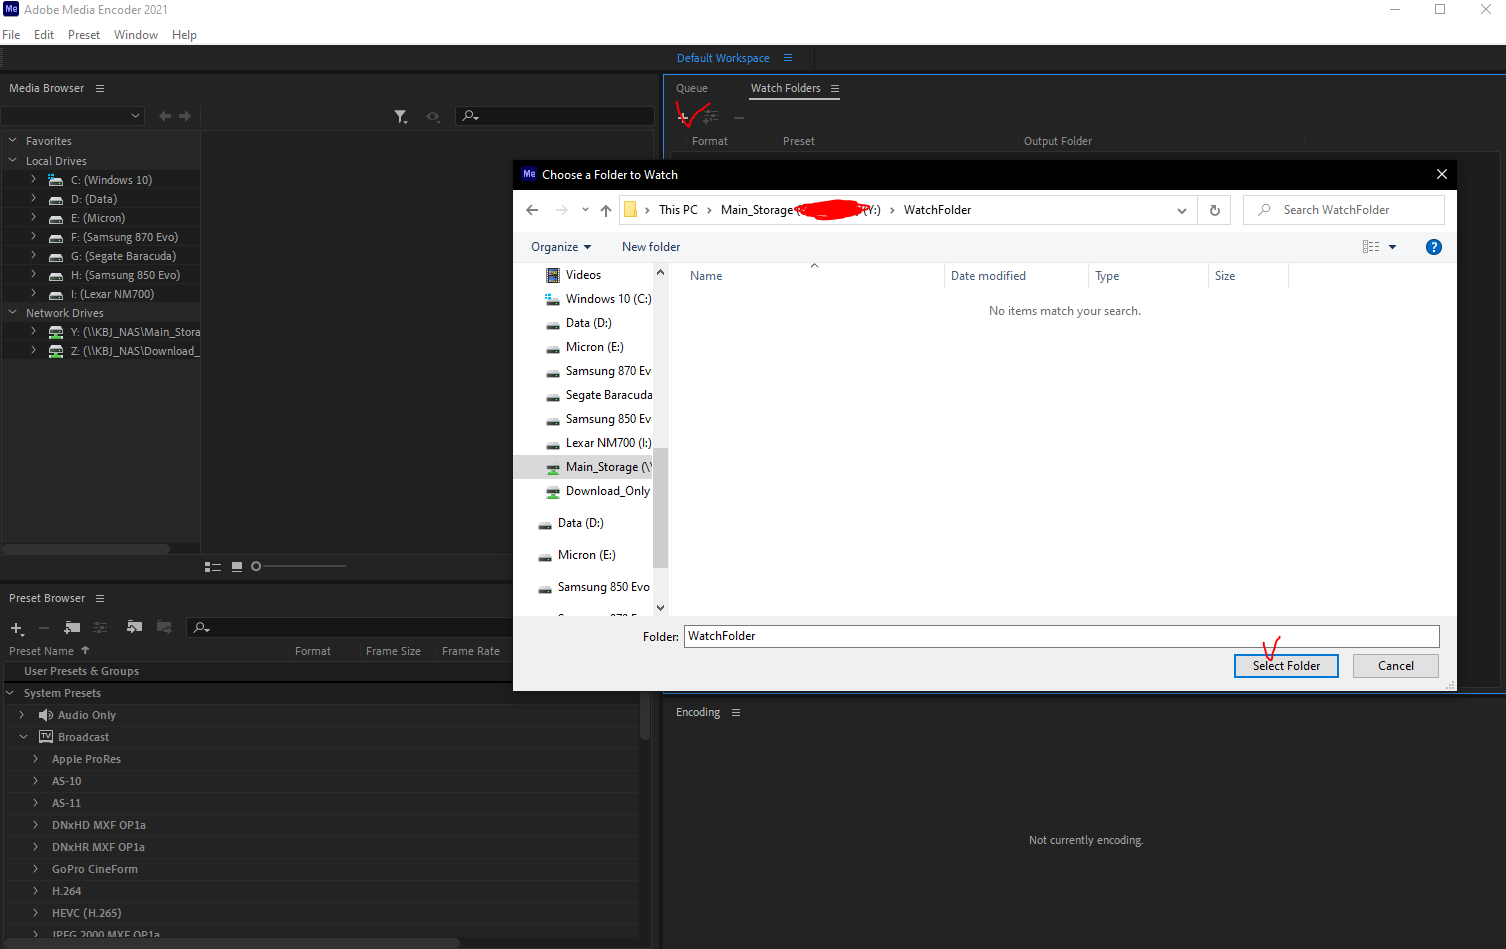Viewport: 1506px width, 949px height.
Task: Open the view options dropdown arrow
Action: click(x=1392, y=247)
